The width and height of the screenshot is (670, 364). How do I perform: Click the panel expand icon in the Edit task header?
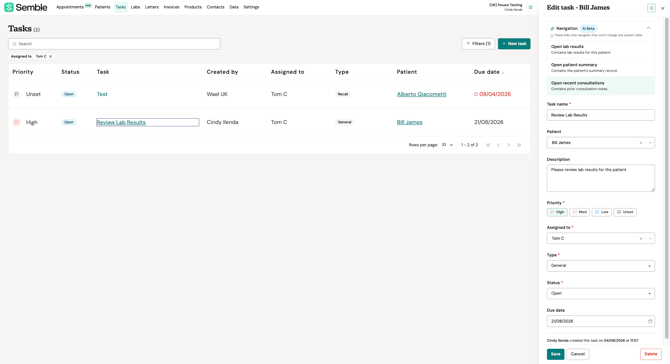click(651, 8)
